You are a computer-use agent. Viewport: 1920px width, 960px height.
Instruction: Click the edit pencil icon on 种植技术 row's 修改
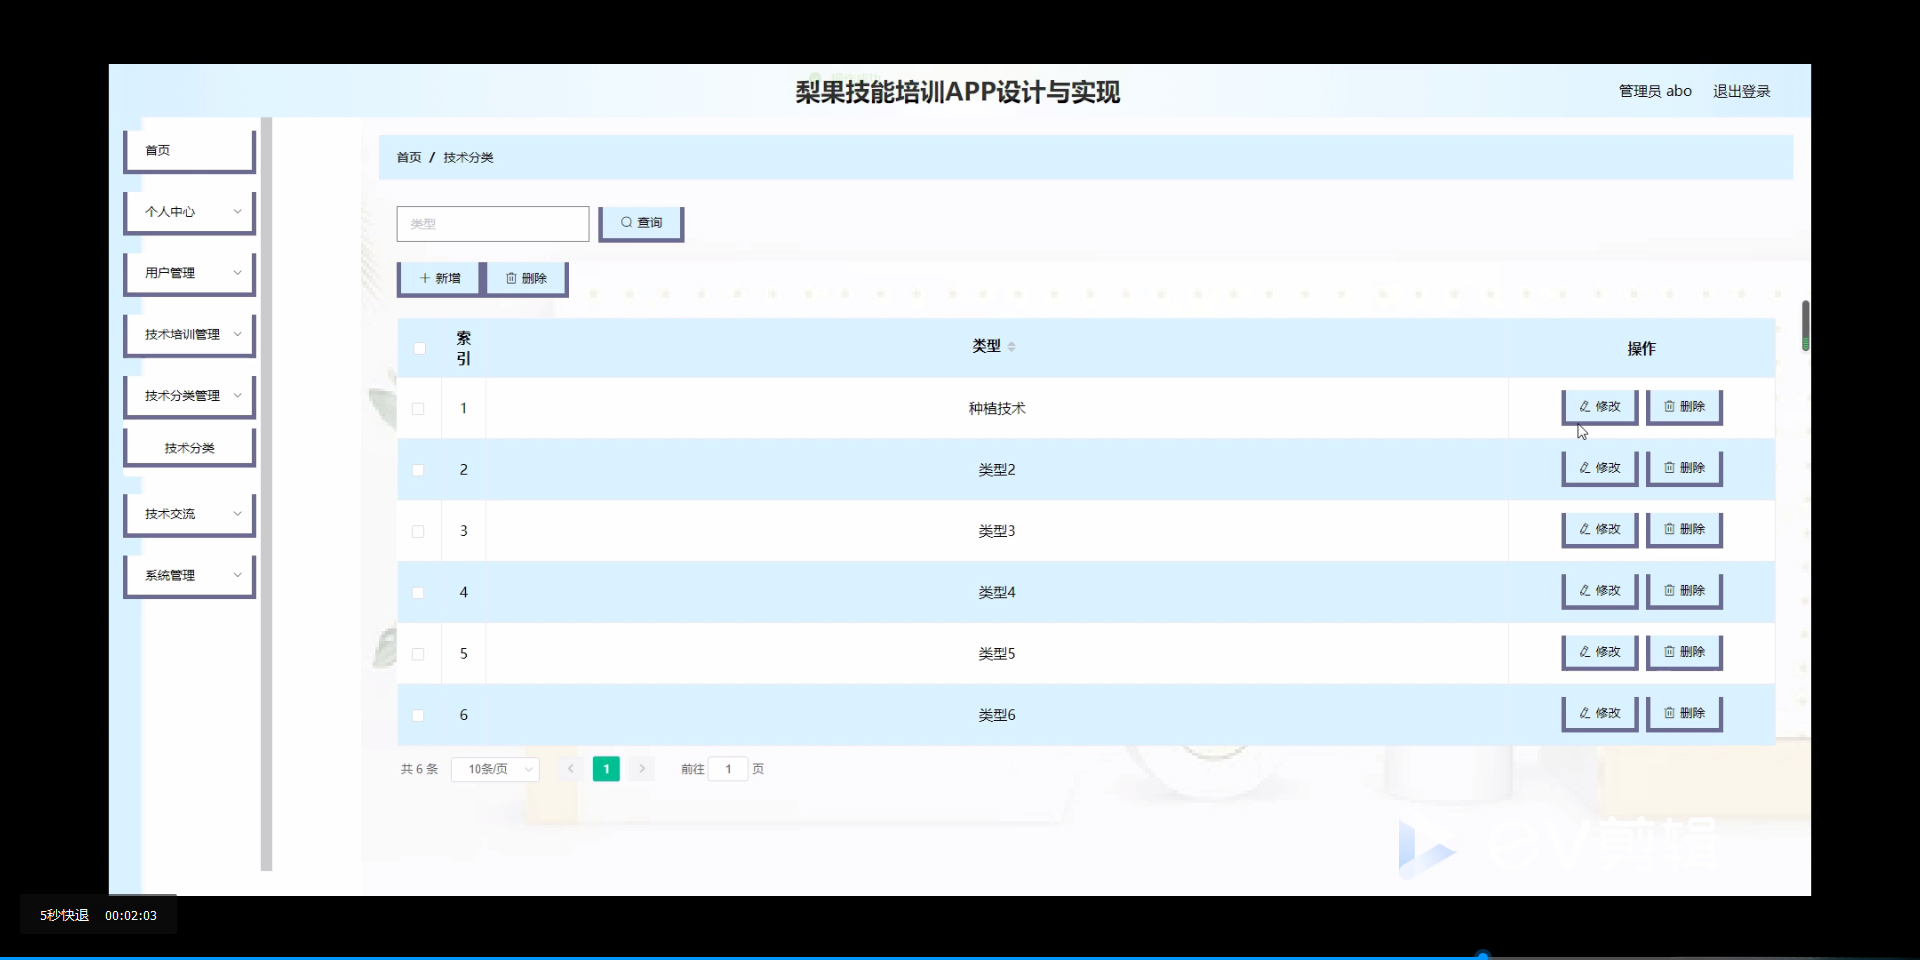(x=1583, y=407)
